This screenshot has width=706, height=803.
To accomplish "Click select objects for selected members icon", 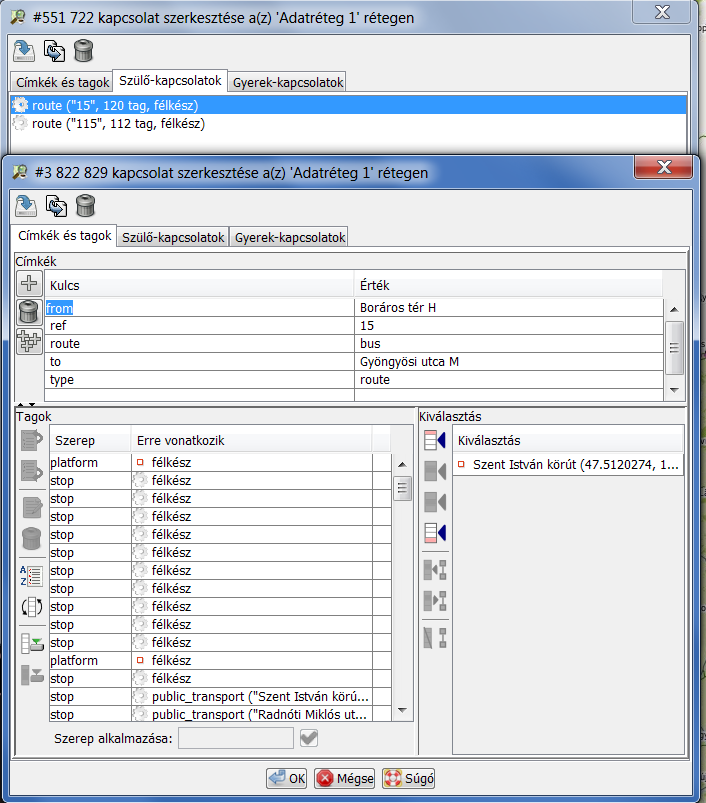I will [x=435, y=601].
